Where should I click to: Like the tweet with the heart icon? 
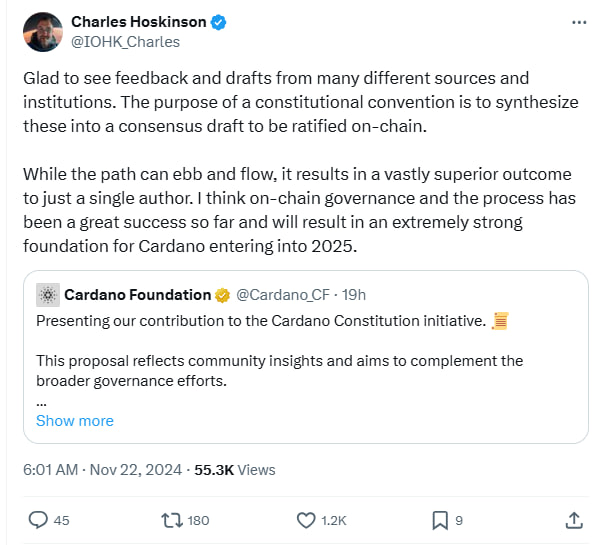click(x=306, y=521)
